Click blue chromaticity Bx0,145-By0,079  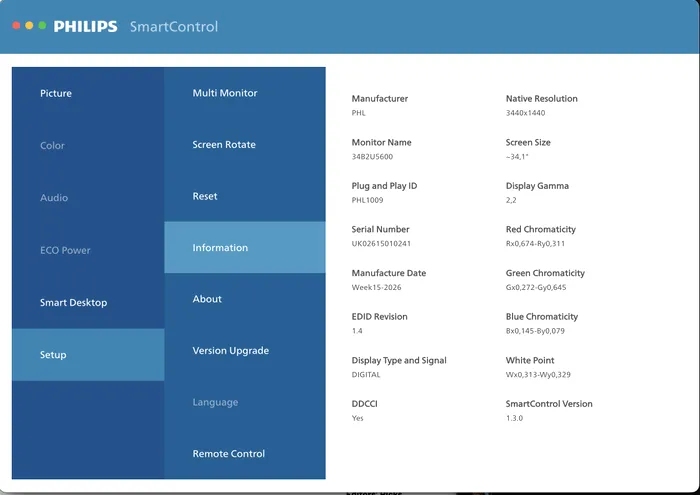click(x=535, y=331)
